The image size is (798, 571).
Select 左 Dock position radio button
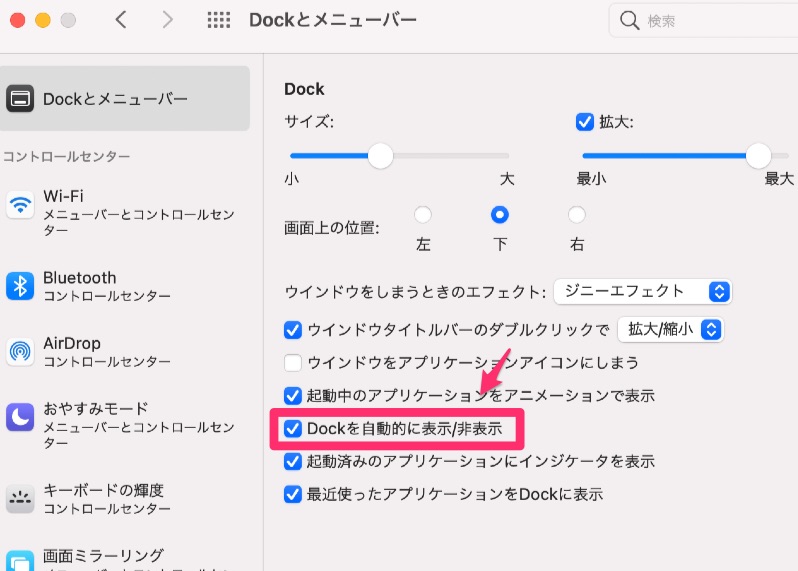click(x=423, y=215)
